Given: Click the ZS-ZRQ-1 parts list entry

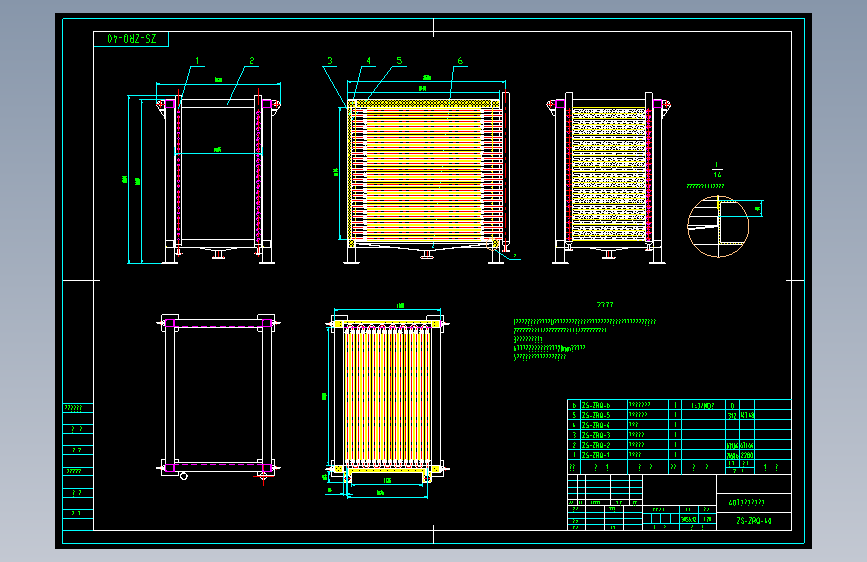Looking at the screenshot, I should click(x=596, y=455).
